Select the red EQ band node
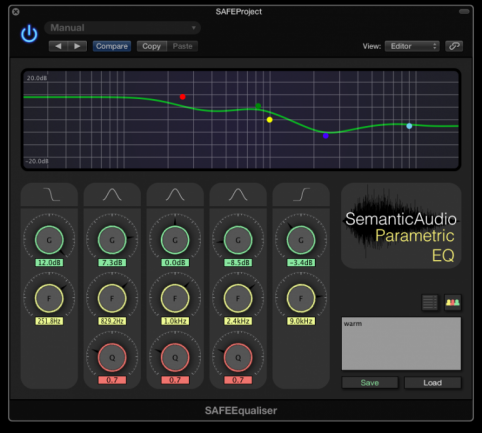 [x=182, y=97]
